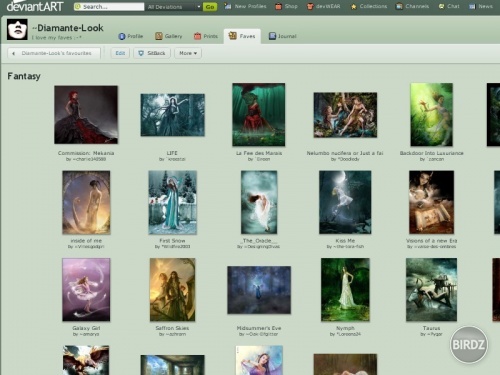Open the inside of me thumbnail
500x375 pixels.
[86, 202]
